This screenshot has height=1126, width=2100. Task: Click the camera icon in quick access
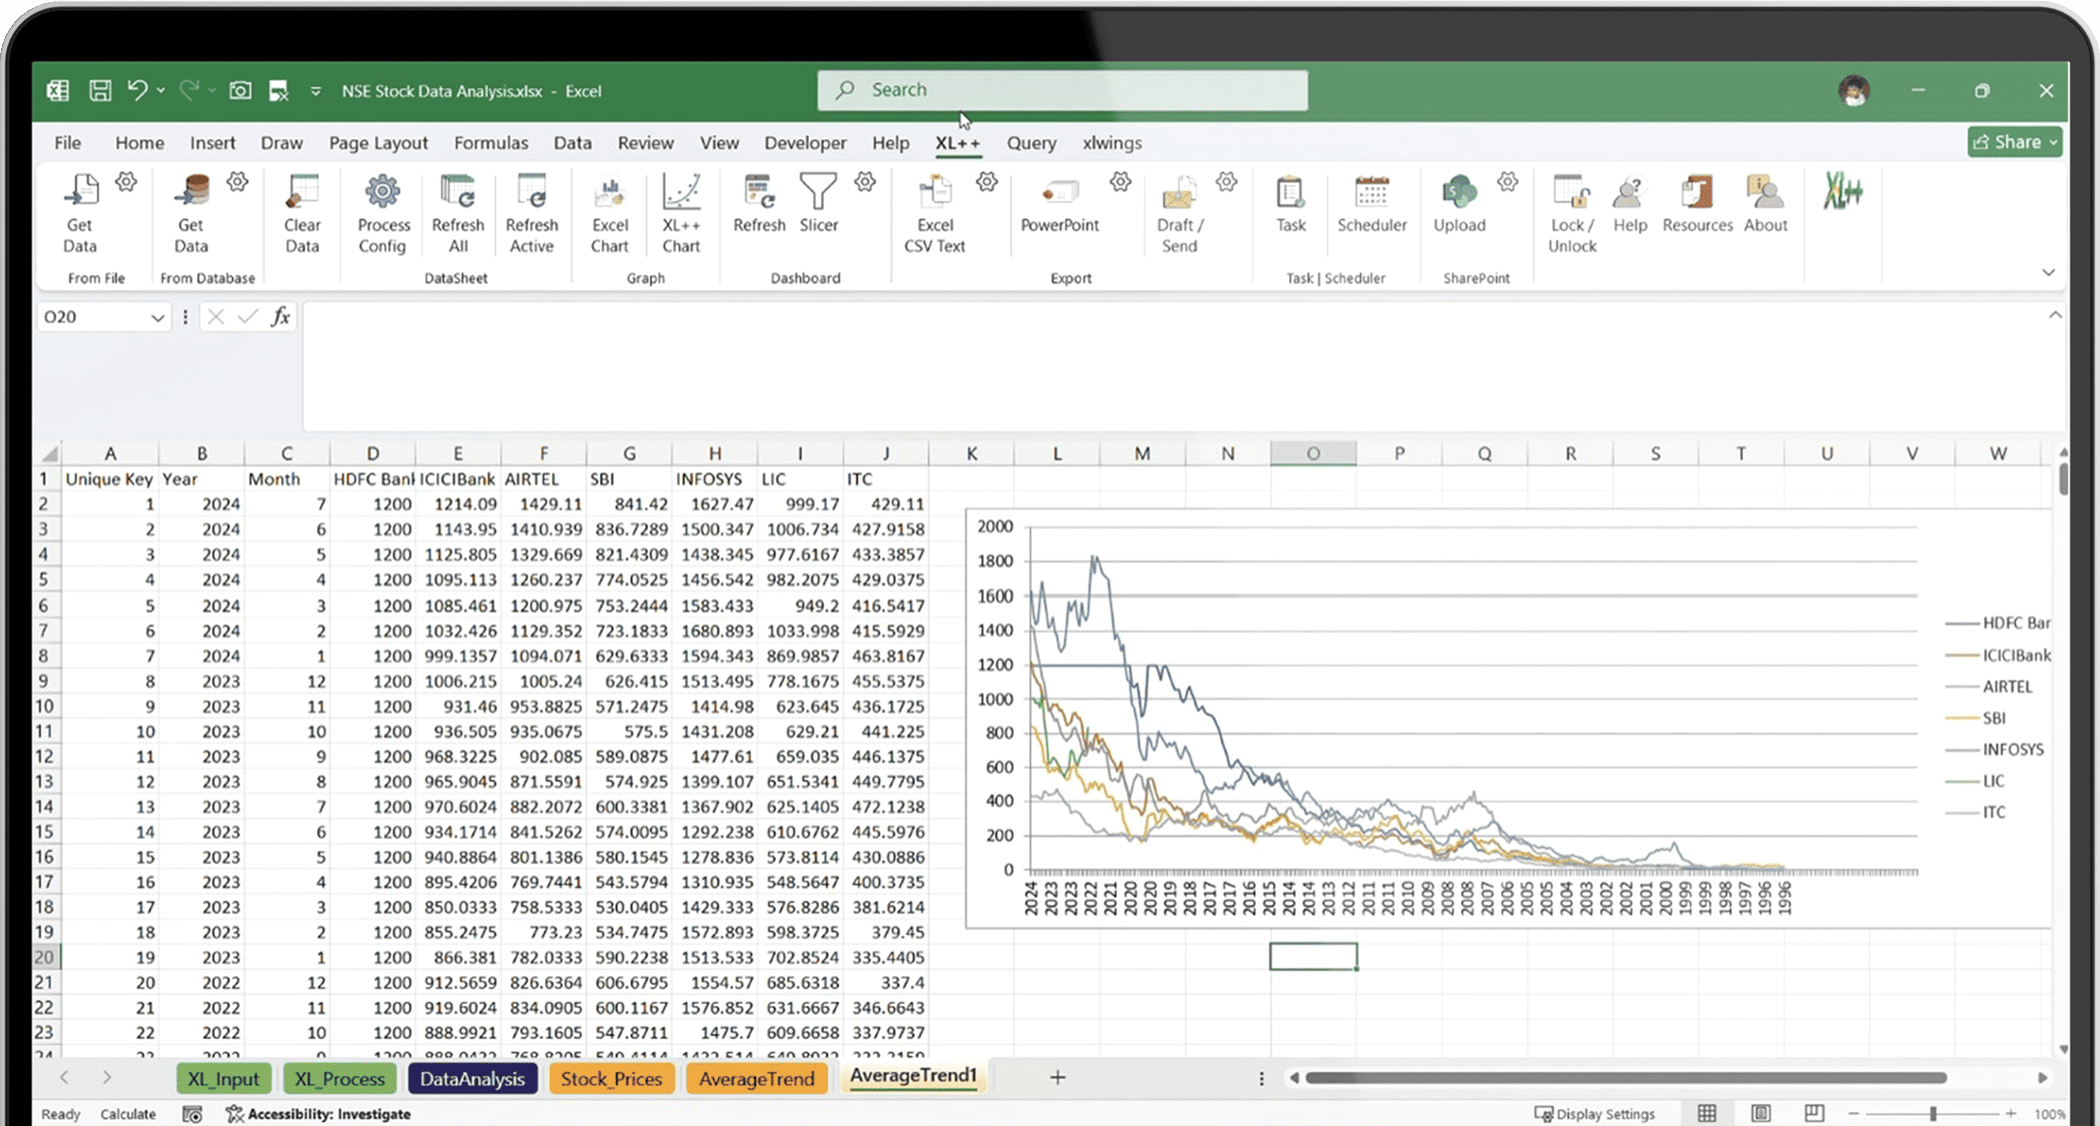point(240,90)
